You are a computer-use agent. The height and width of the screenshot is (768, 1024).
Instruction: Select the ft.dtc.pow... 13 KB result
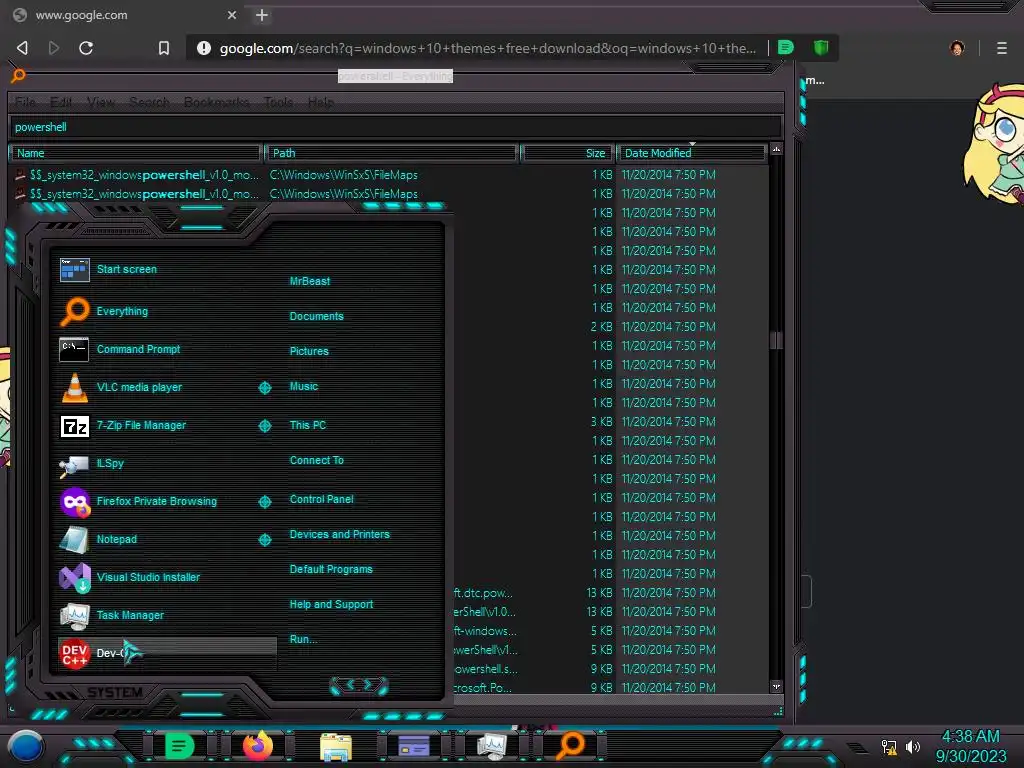pyautogui.click(x=611, y=593)
